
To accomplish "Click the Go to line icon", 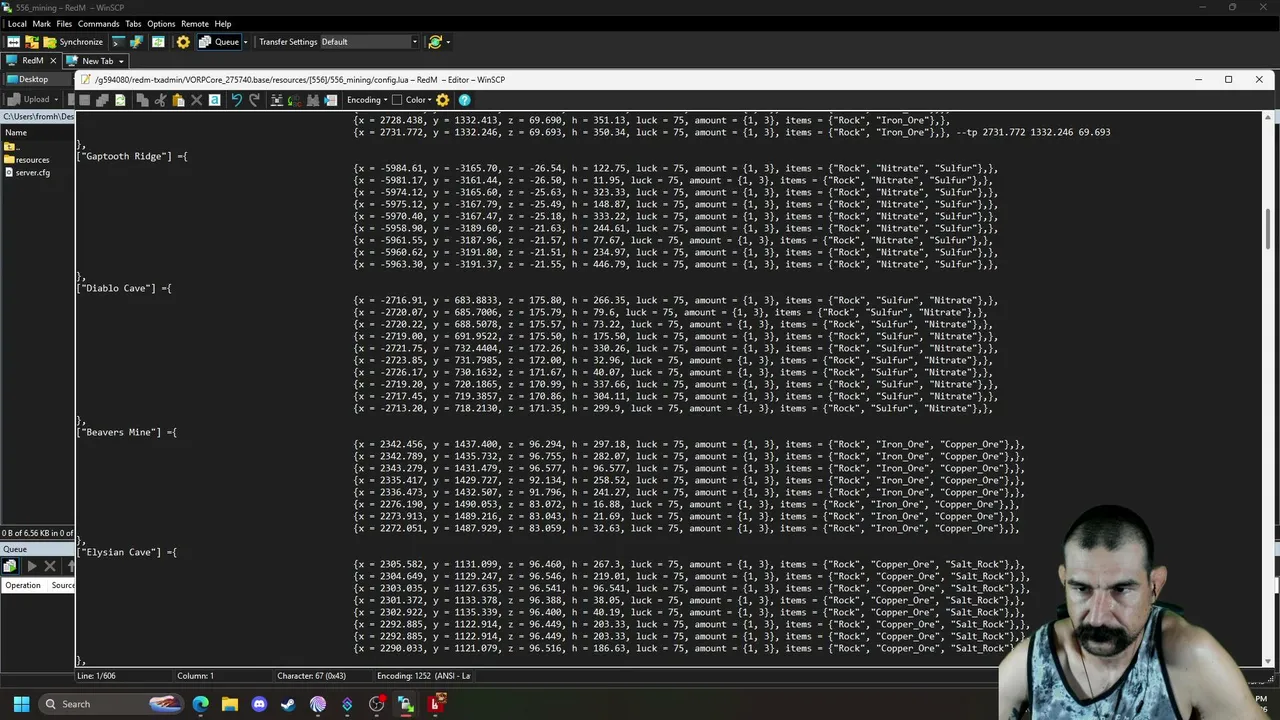I will [x=330, y=100].
